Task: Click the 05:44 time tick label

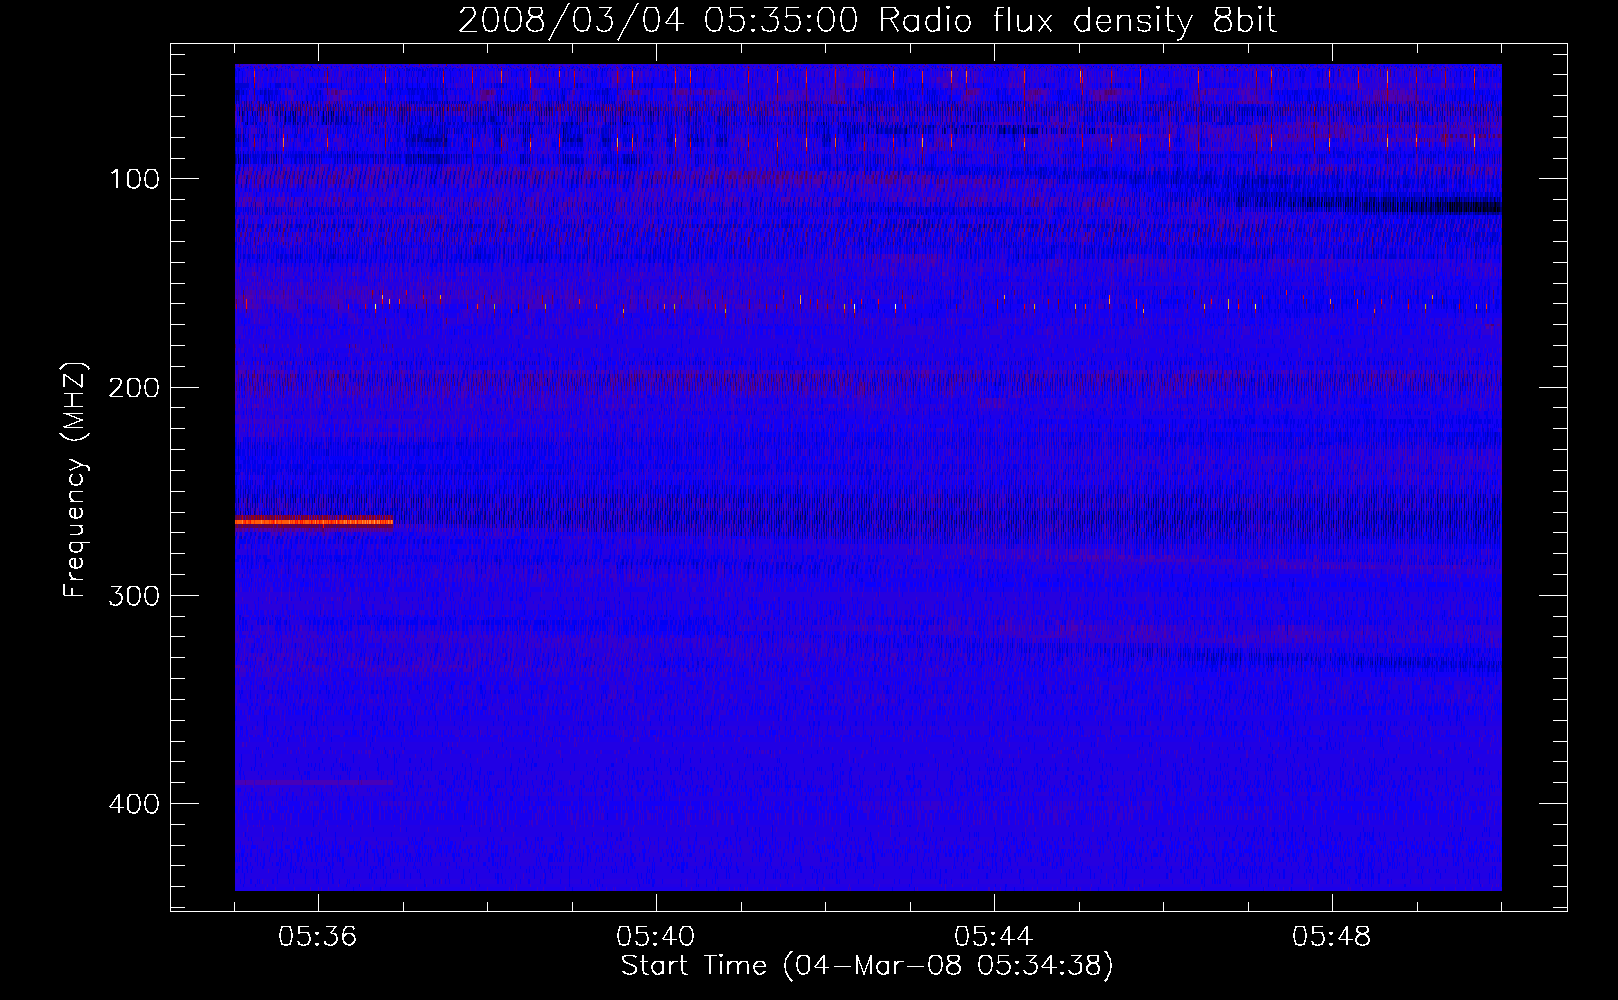Action: [x=994, y=936]
